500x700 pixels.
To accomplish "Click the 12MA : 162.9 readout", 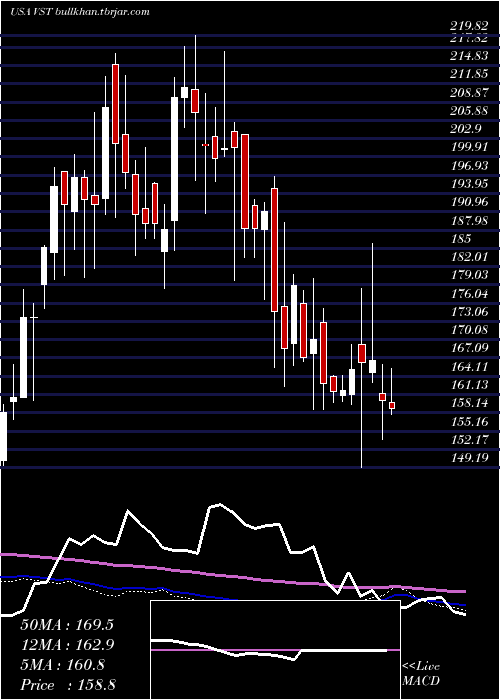I will [x=67, y=645].
